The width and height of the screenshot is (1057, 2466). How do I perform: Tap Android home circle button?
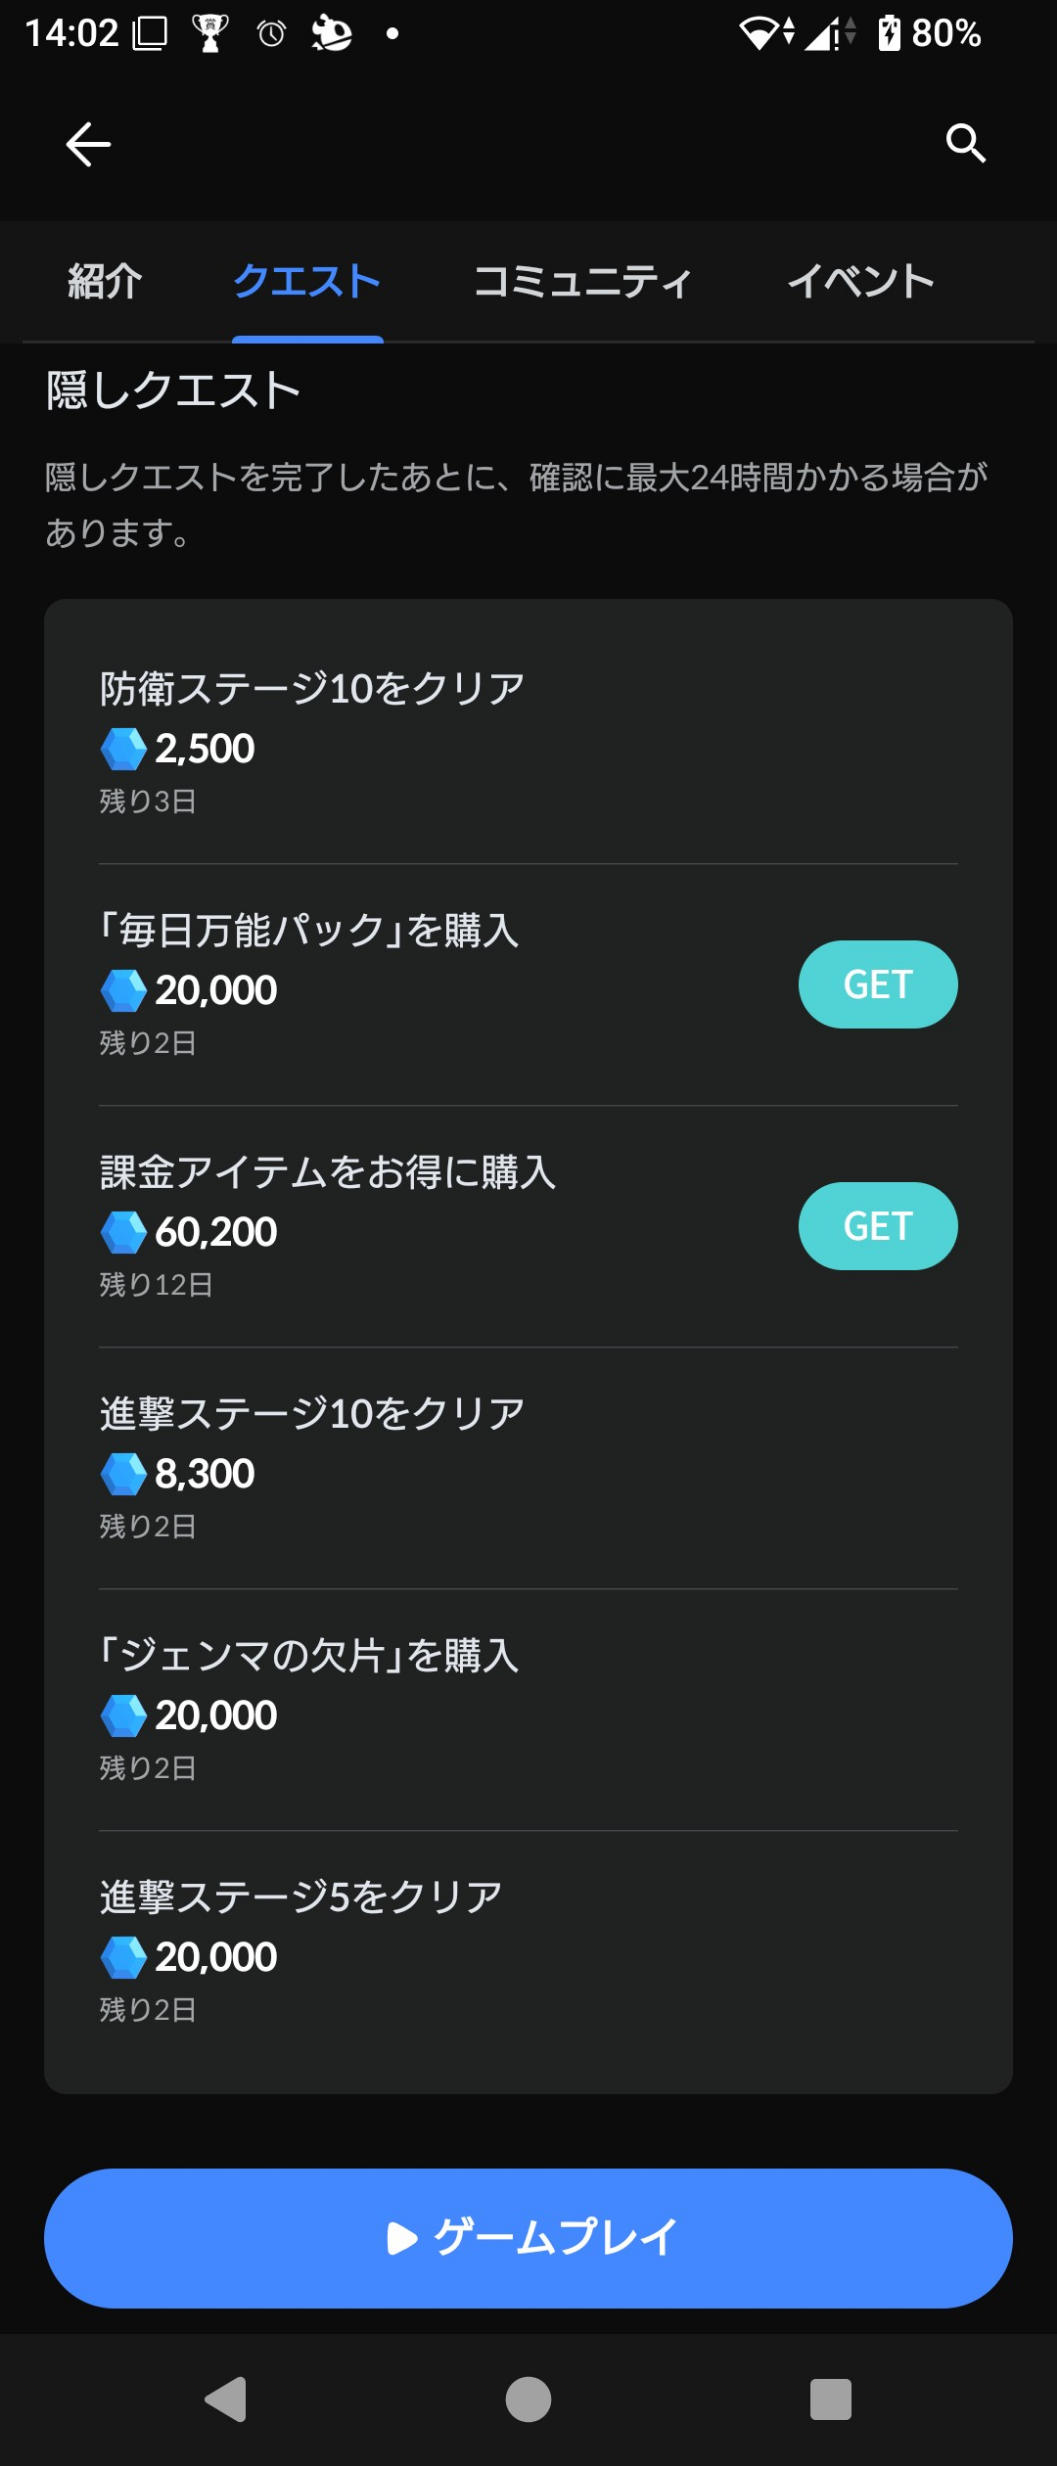click(x=528, y=2399)
